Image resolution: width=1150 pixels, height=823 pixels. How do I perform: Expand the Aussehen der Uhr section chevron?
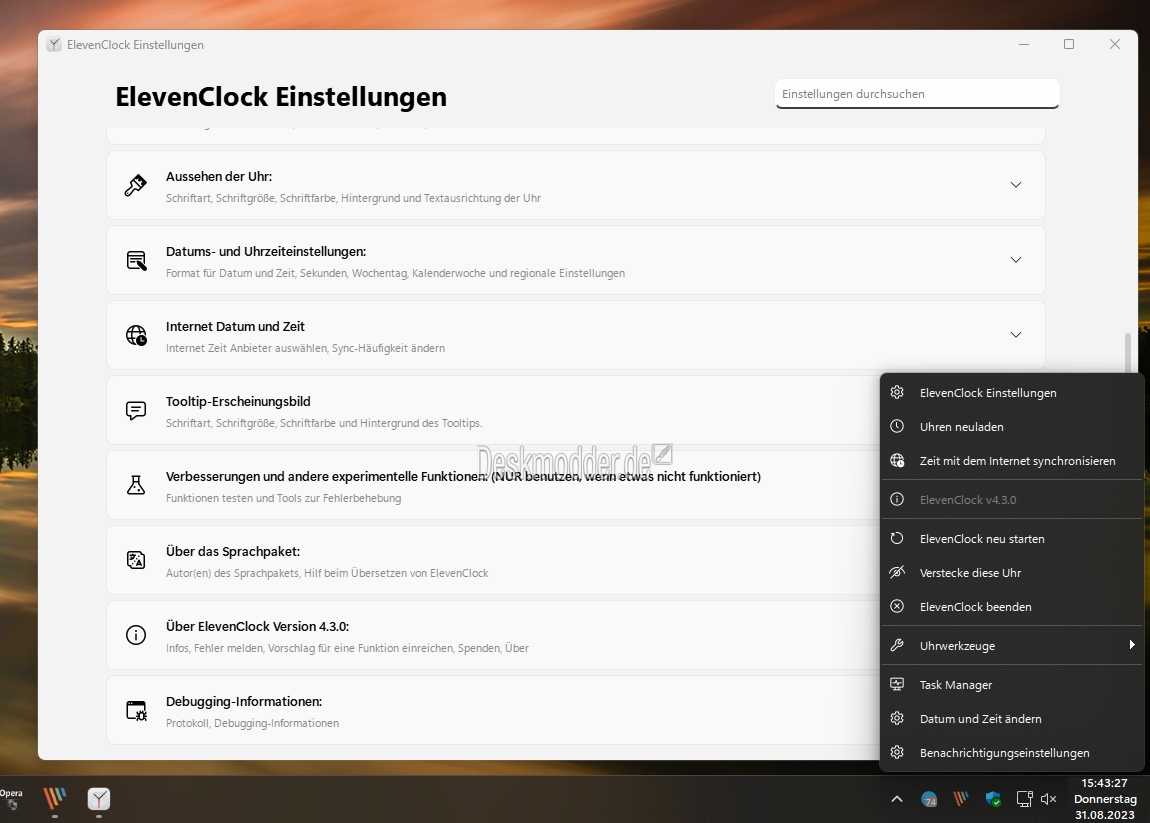coord(1016,185)
